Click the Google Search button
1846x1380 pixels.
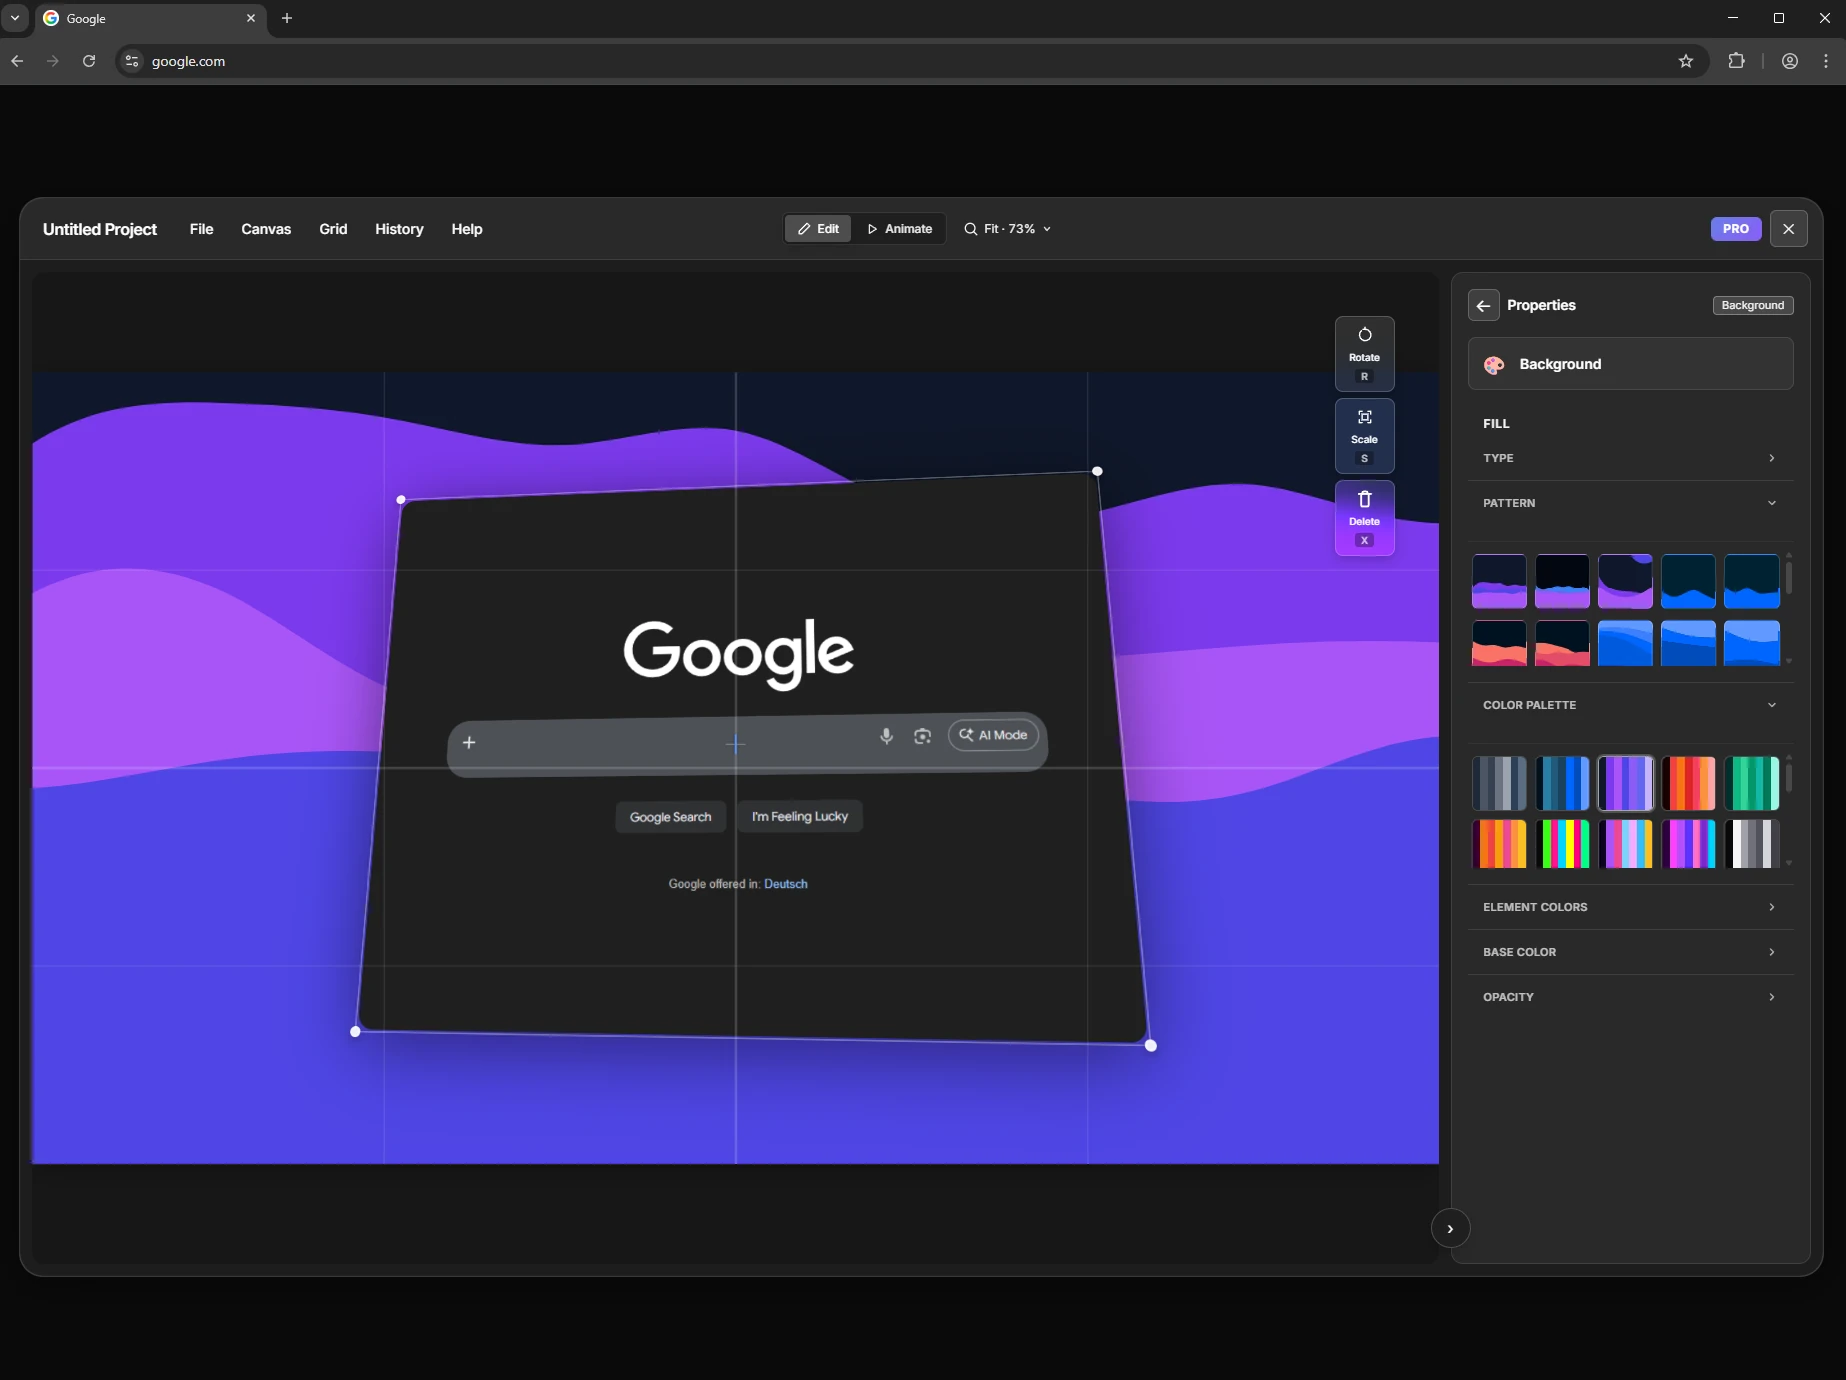click(x=670, y=816)
